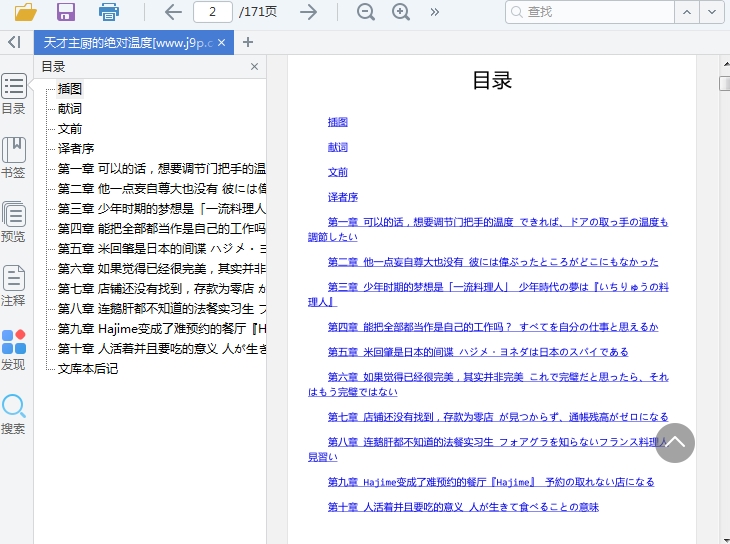Go to previous page with left arrow
This screenshot has width=730, height=544.
click(173, 12)
